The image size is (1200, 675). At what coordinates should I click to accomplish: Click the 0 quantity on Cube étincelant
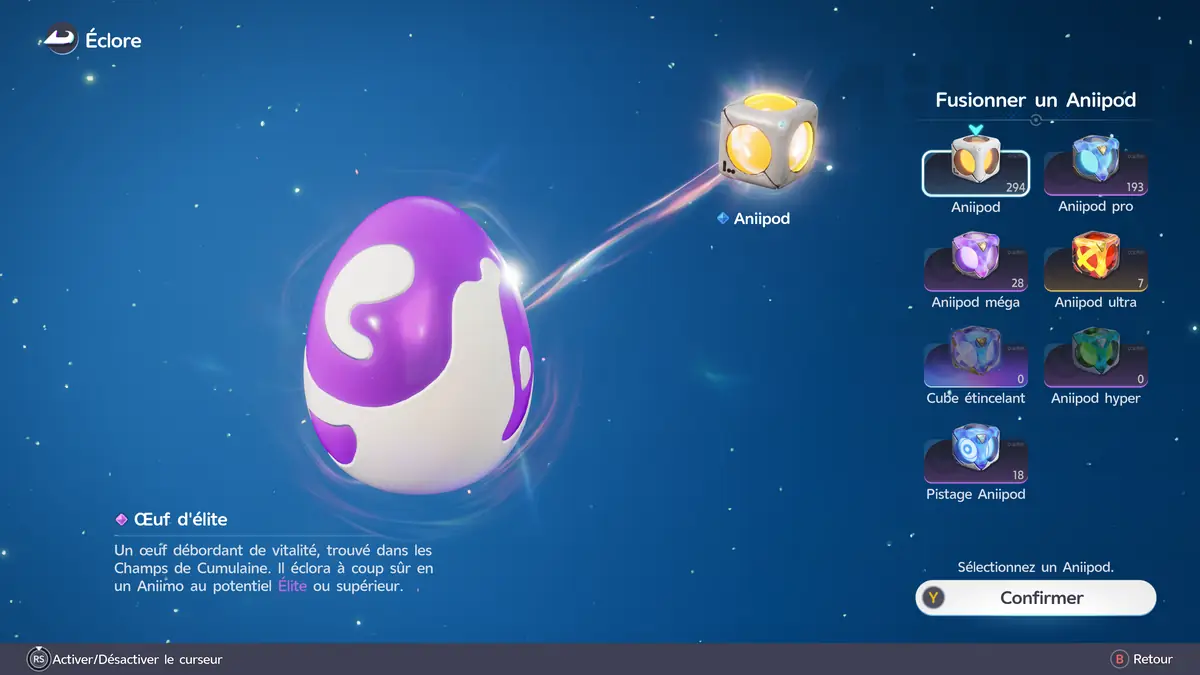1020,379
